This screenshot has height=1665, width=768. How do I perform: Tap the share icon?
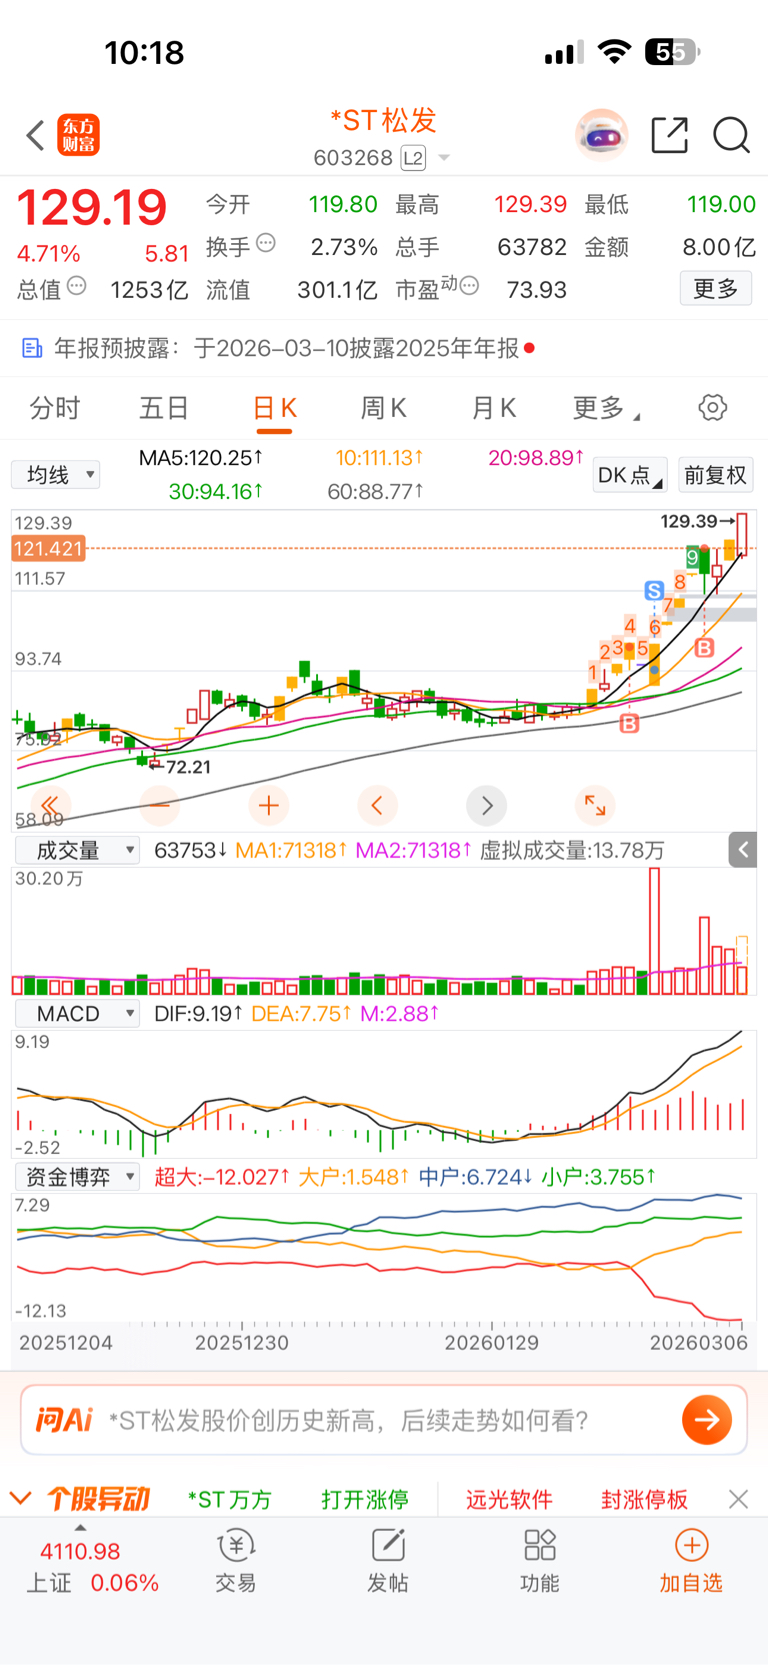669,135
